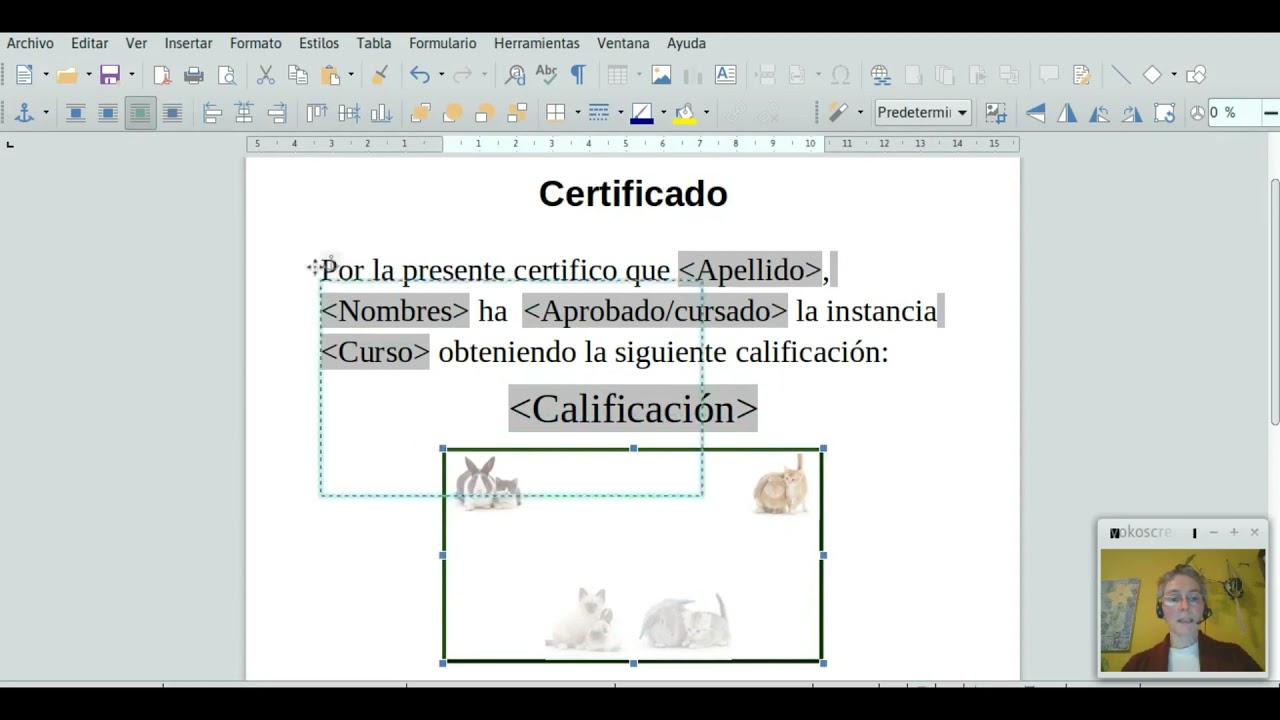Open the Predeterminado image mode dropdown
Viewport: 1280px width, 720px height.
point(923,113)
